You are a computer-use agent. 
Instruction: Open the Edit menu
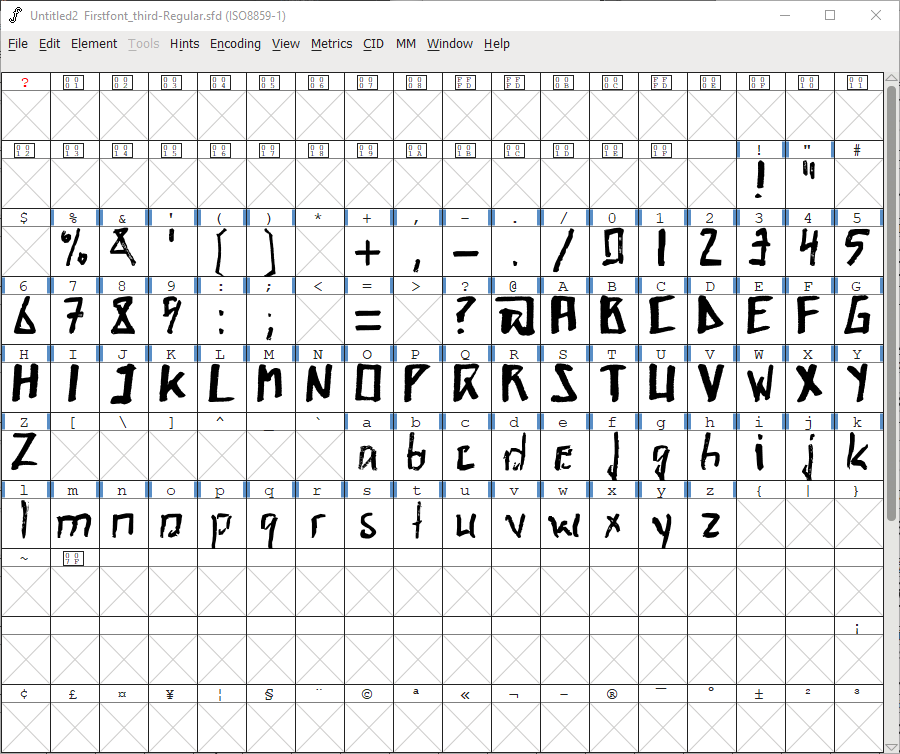pos(48,44)
